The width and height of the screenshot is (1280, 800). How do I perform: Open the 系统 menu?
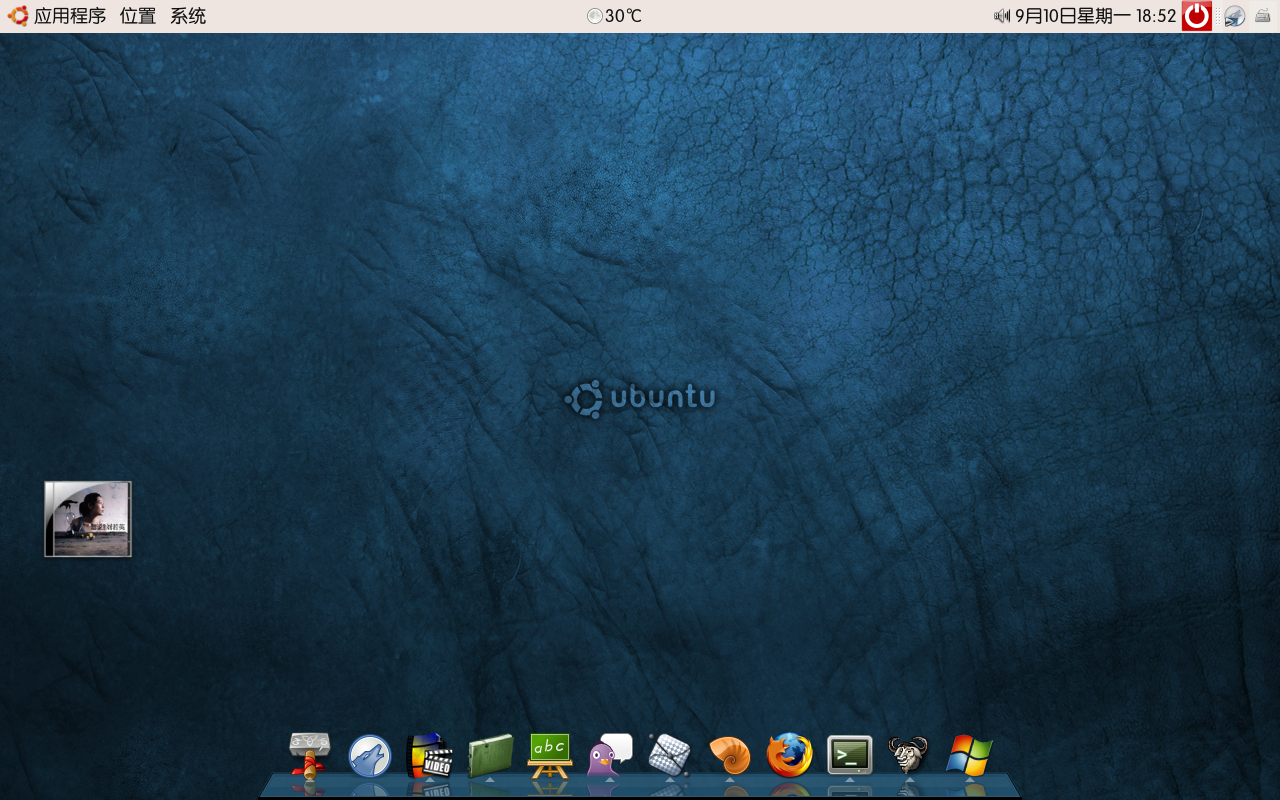point(188,16)
